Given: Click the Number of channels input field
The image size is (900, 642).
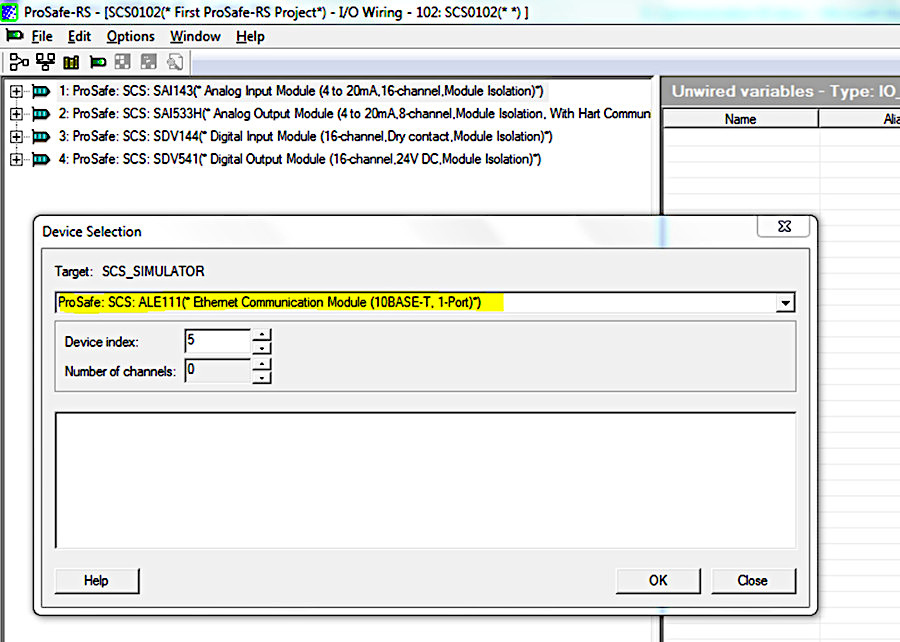Looking at the screenshot, I should pyautogui.click(x=218, y=371).
